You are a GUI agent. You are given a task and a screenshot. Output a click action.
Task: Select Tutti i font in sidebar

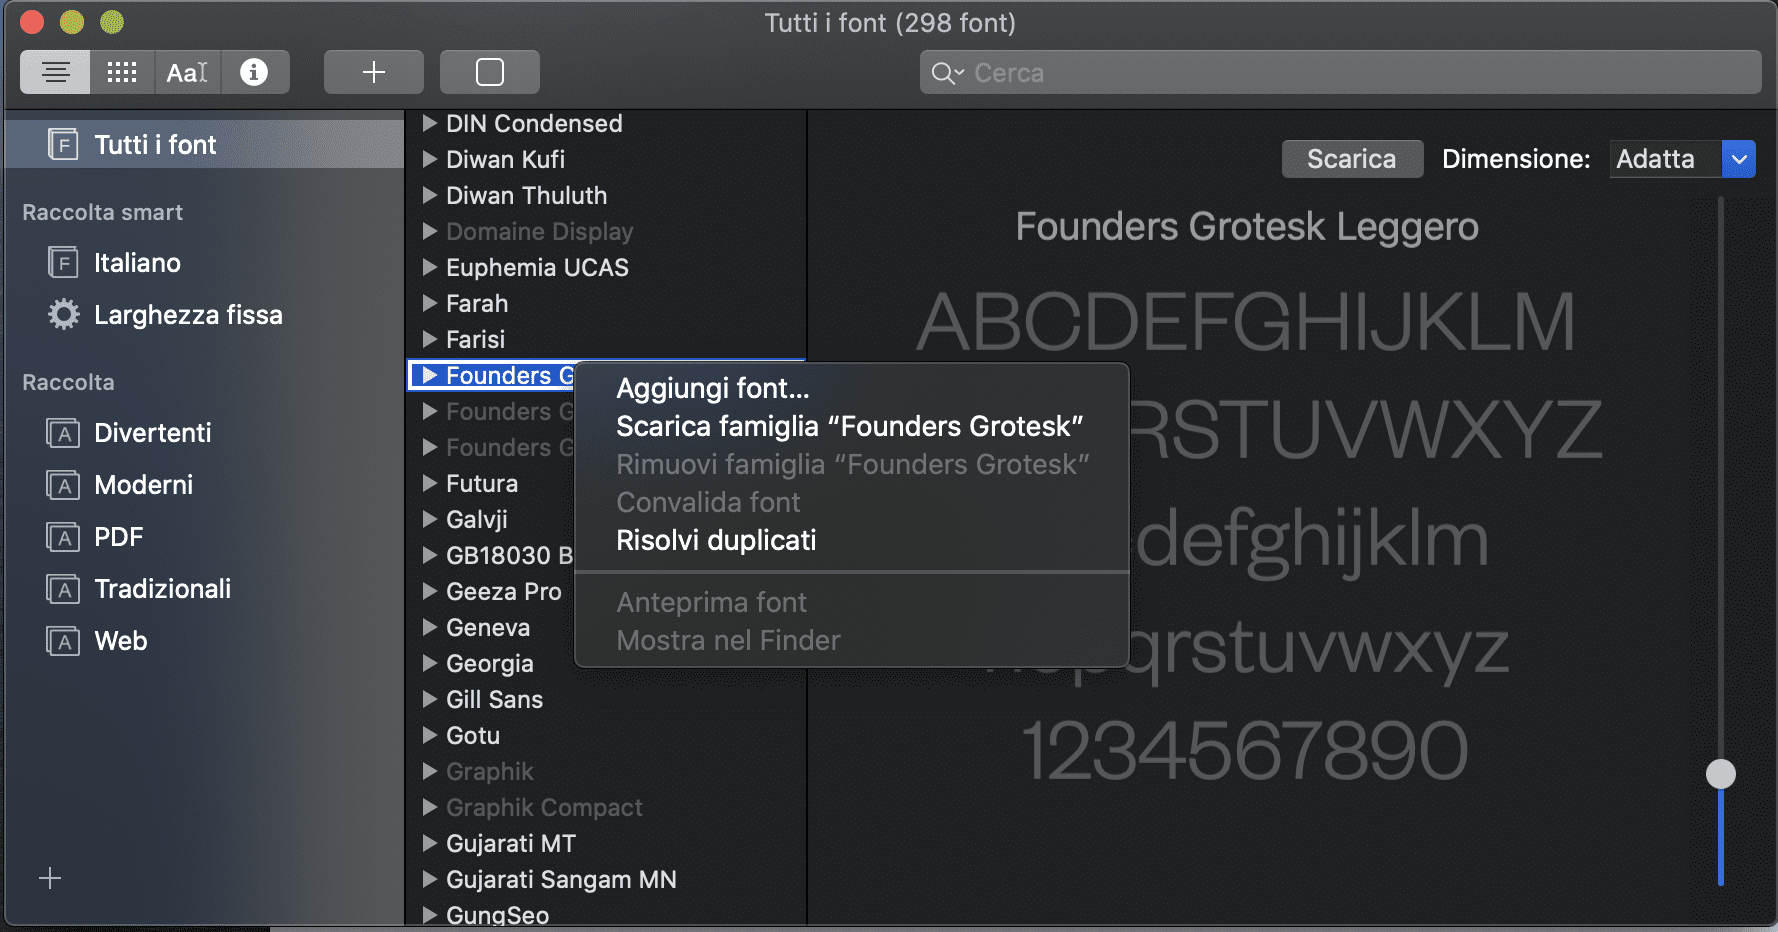click(x=204, y=145)
